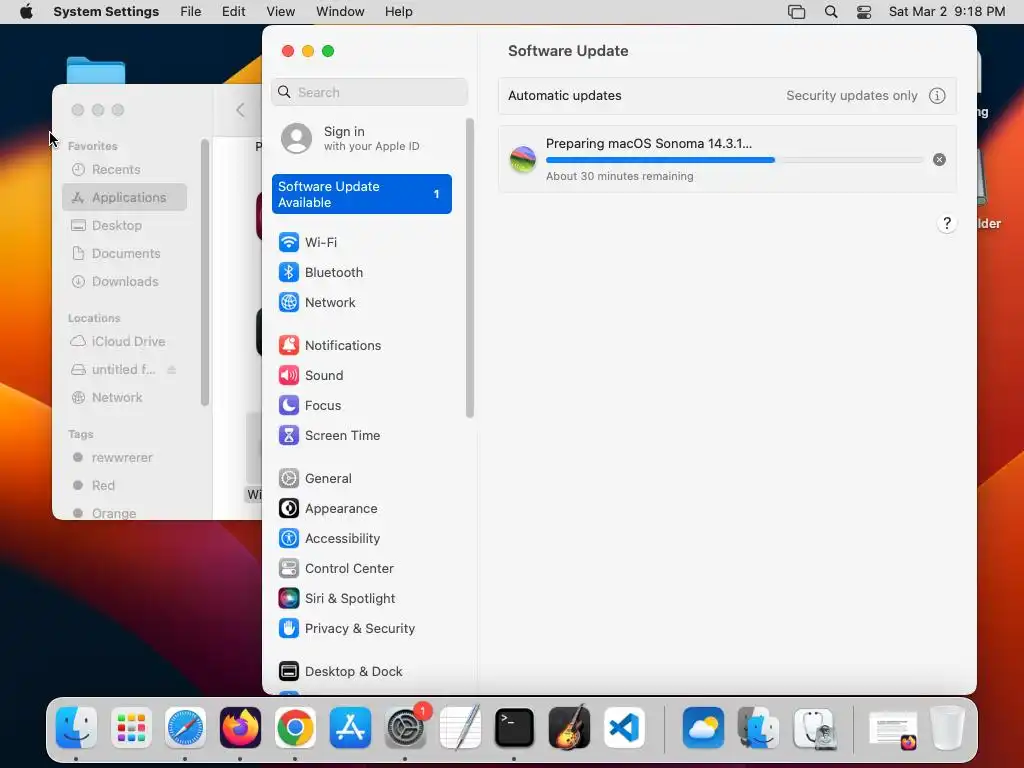Viewport: 1024px width, 768px height.
Task: Open Migration Assistant from the Dock
Action: [758, 728]
